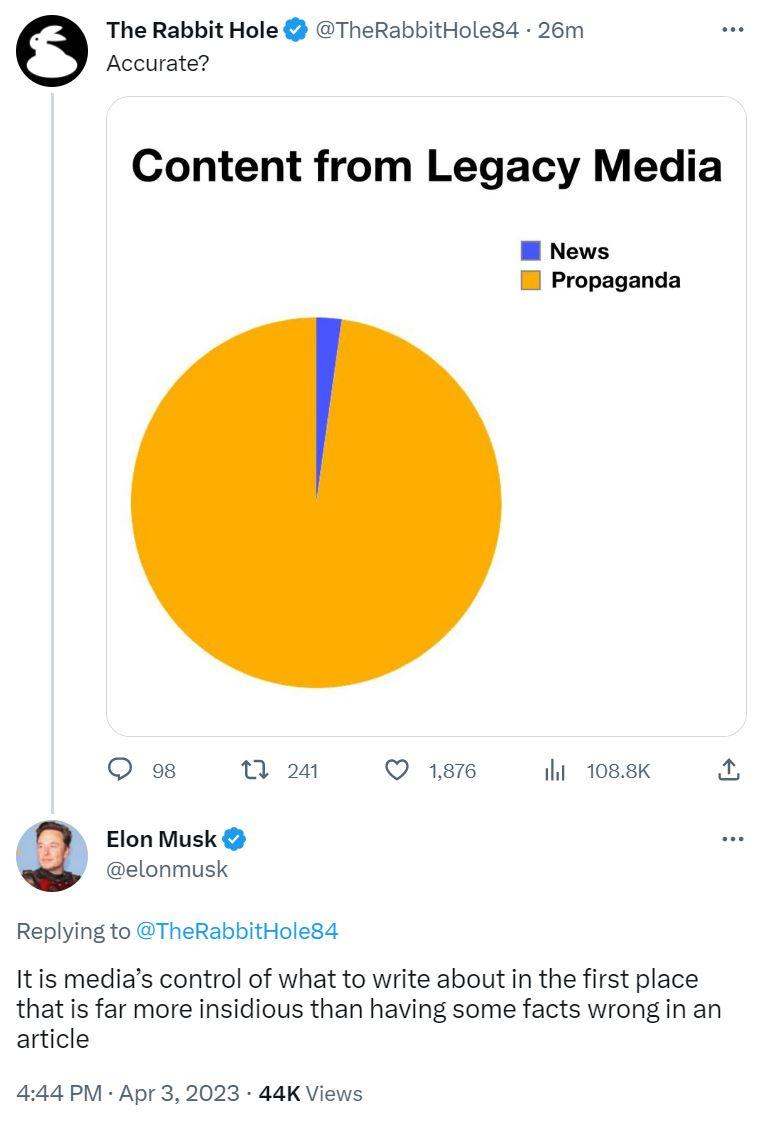
Task: Open more options on Elon Musk reply
Action: coord(732,838)
